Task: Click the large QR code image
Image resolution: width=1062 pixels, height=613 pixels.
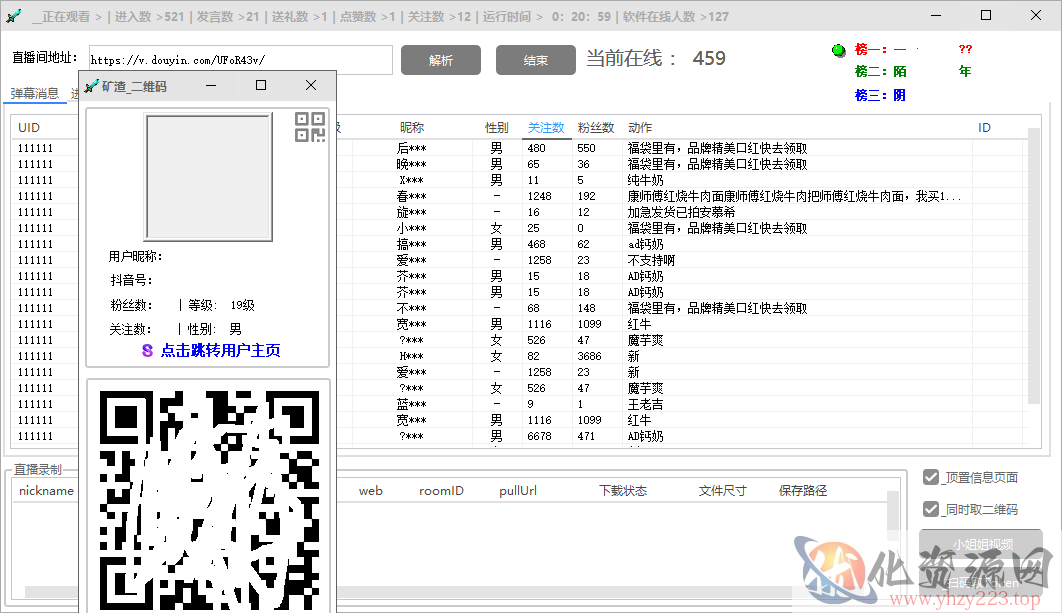Action: tap(209, 500)
